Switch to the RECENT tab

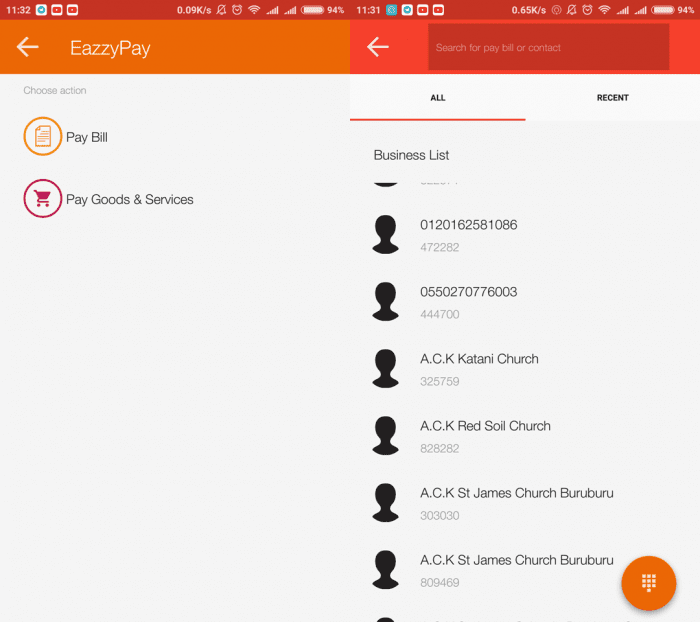pos(612,98)
